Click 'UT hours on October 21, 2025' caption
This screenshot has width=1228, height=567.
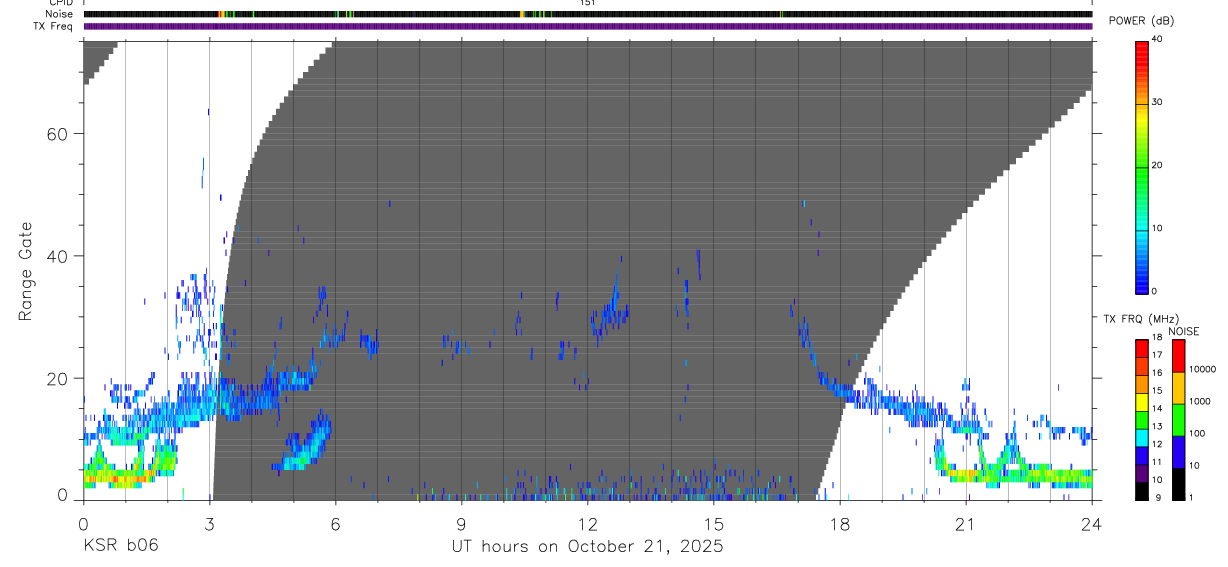click(586, 547)
